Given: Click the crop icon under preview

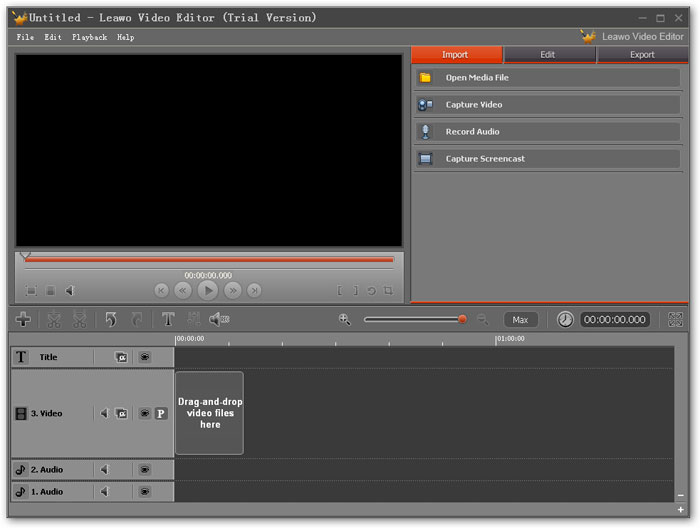Looking at the screenshot, I should click(388, 291).
